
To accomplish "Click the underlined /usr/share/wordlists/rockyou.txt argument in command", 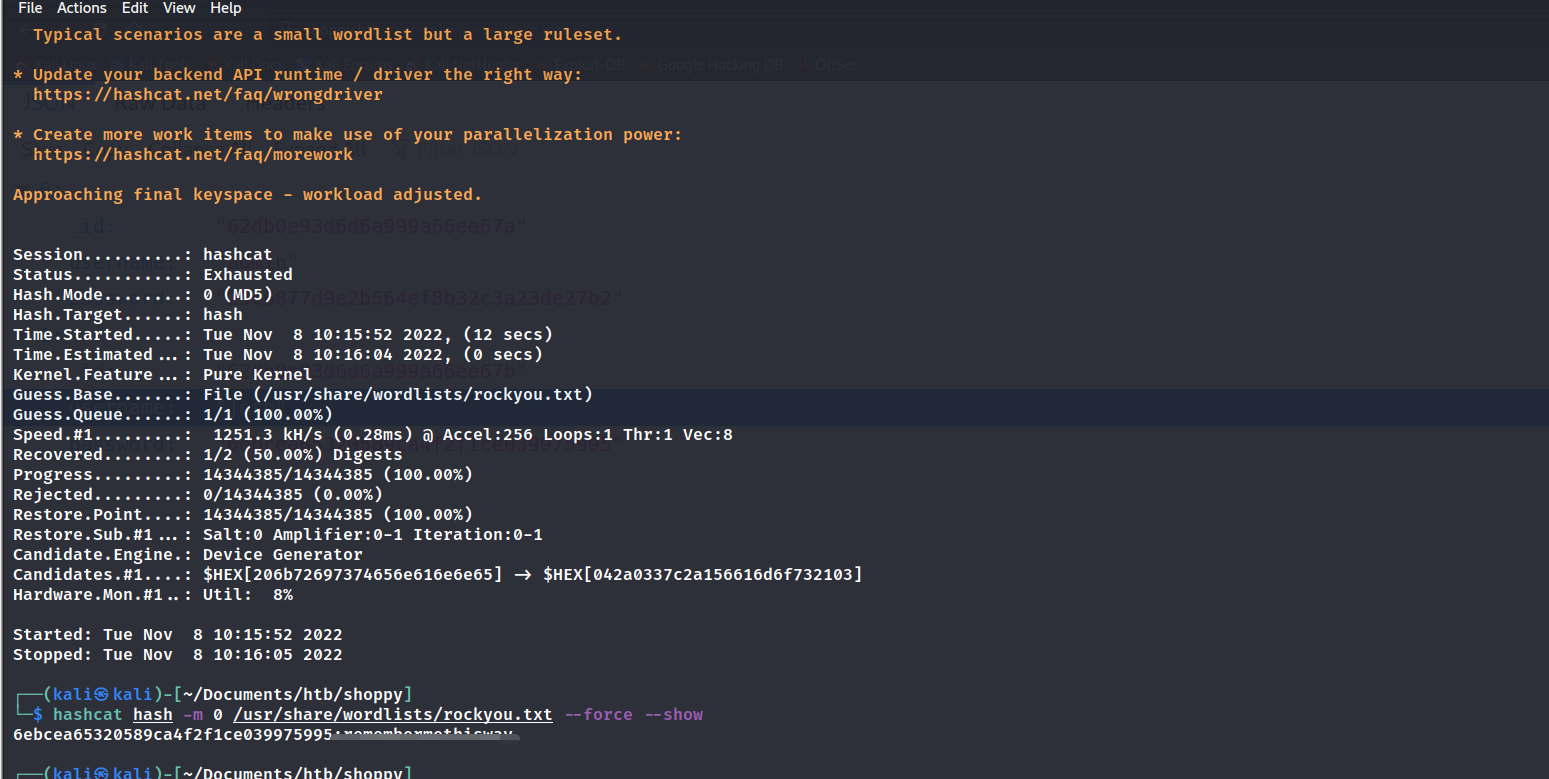I will click(393, 715).
